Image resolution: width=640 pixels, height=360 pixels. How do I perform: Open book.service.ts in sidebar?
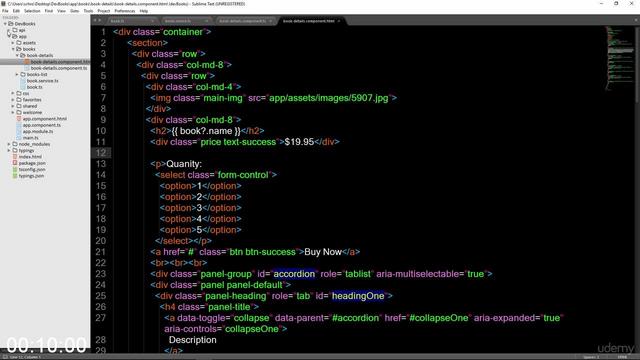(x=42, y=81)
